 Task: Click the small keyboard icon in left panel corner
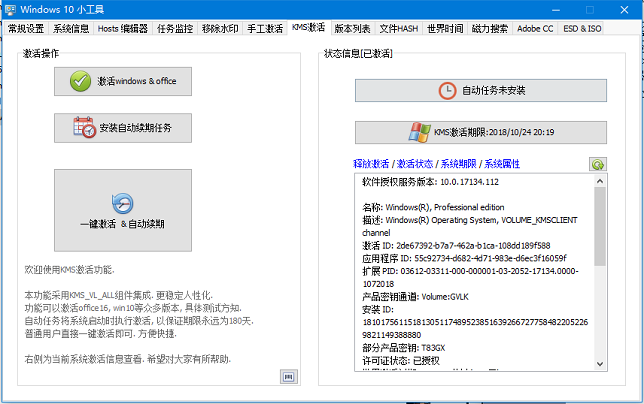(287, 375)
